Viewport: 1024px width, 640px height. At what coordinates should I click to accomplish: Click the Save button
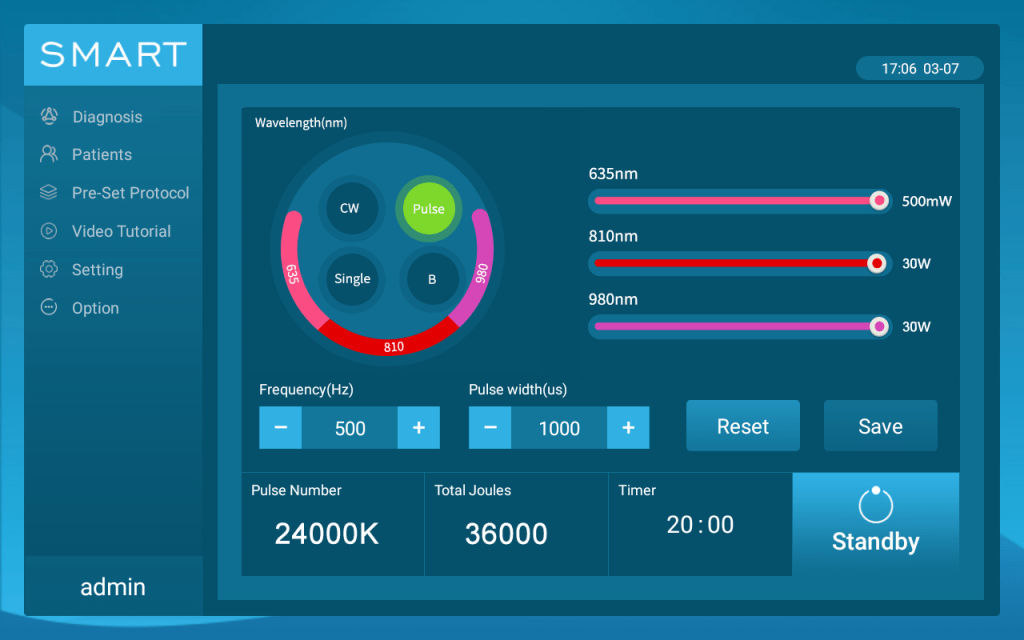880,426
